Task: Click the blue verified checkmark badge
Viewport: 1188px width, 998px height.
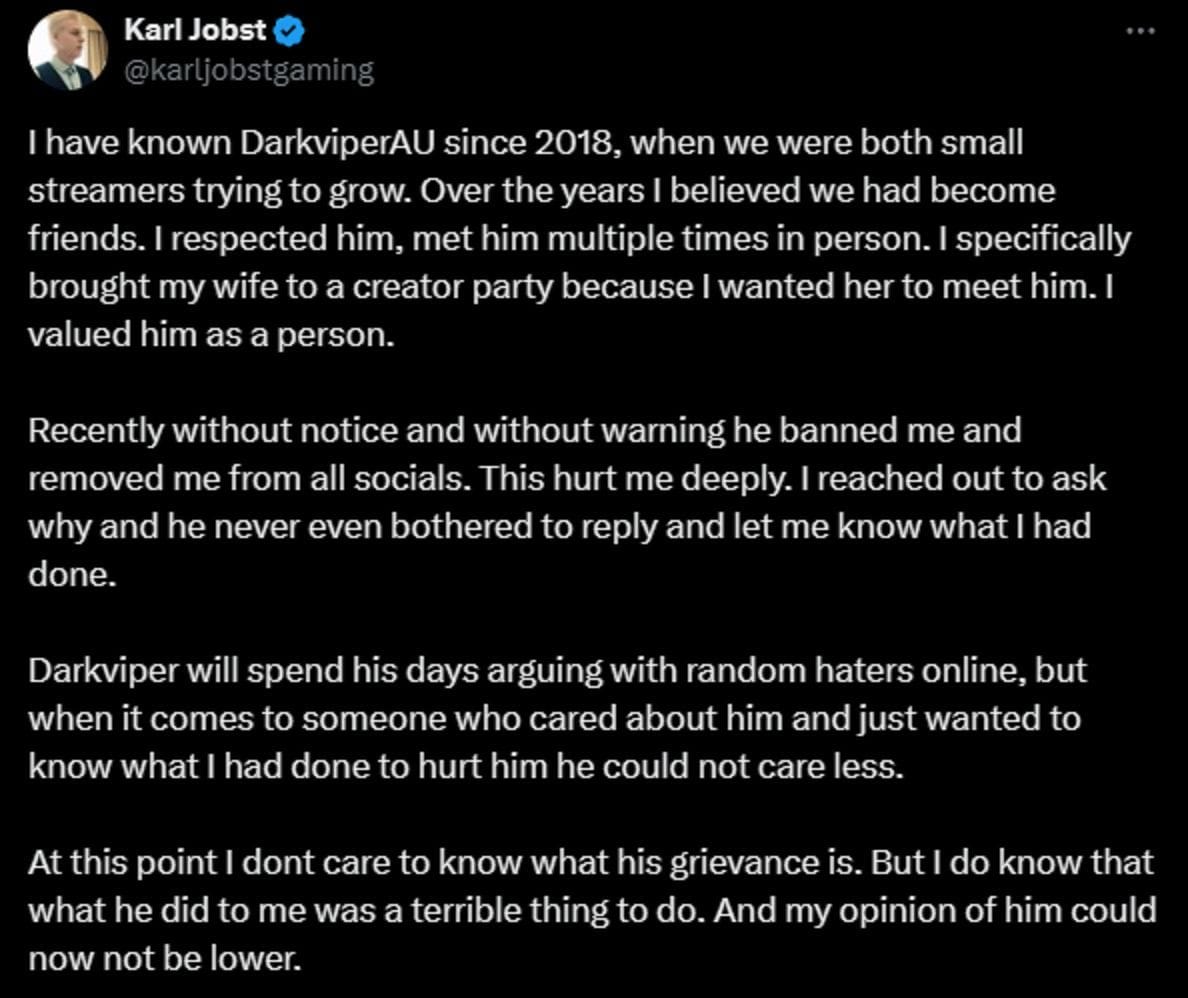Action: pyautogui.click(x=288, y=29)
